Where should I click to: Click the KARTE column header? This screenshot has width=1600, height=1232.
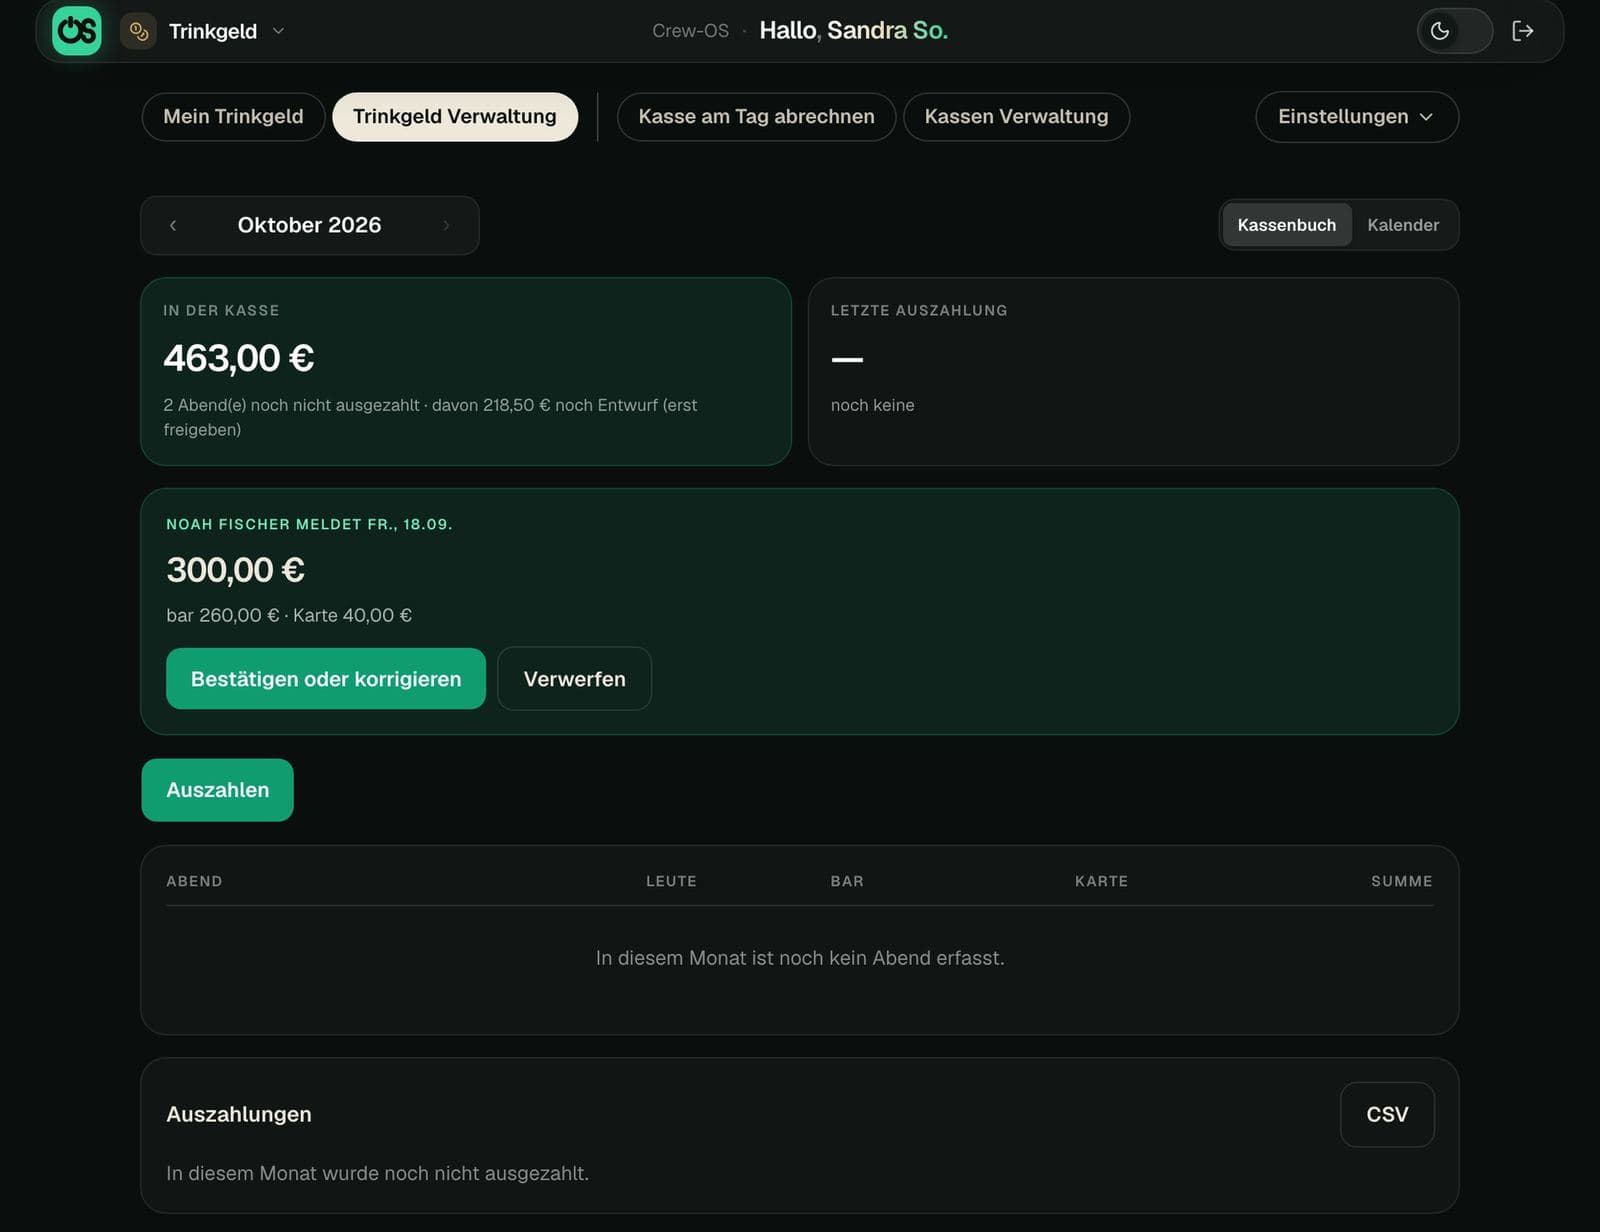coord(1101,881)
